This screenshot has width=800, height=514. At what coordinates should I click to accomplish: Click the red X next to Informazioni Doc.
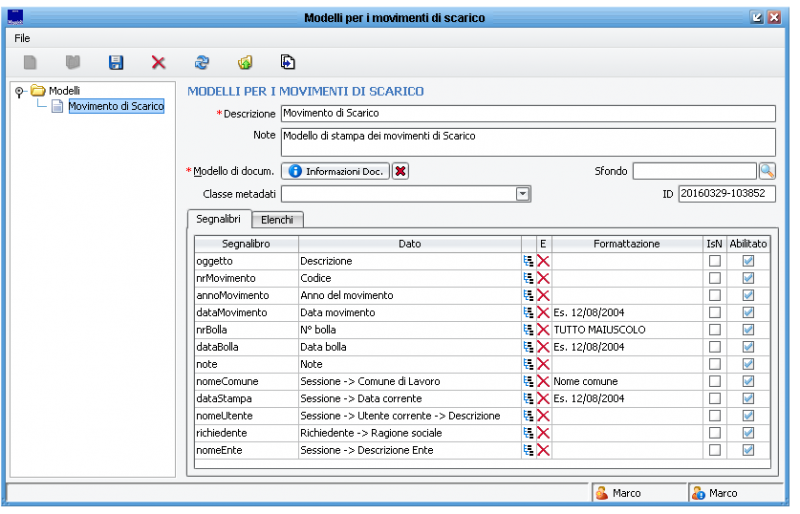click(x=400, y=171)
